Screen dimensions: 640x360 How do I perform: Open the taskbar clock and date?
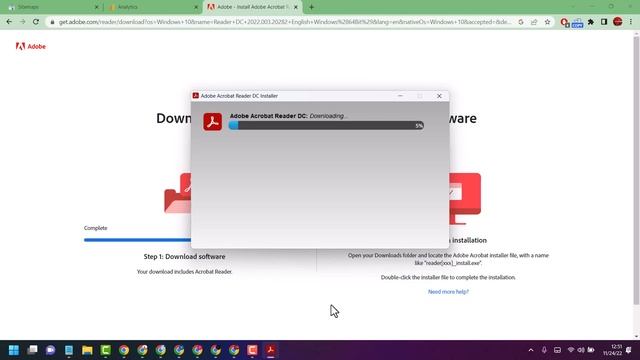[613, 350]
